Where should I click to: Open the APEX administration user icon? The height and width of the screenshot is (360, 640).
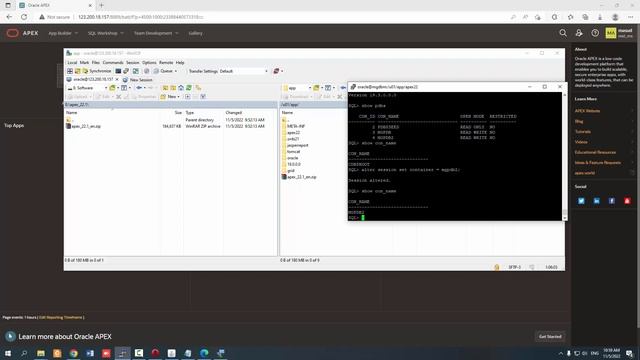579,33
